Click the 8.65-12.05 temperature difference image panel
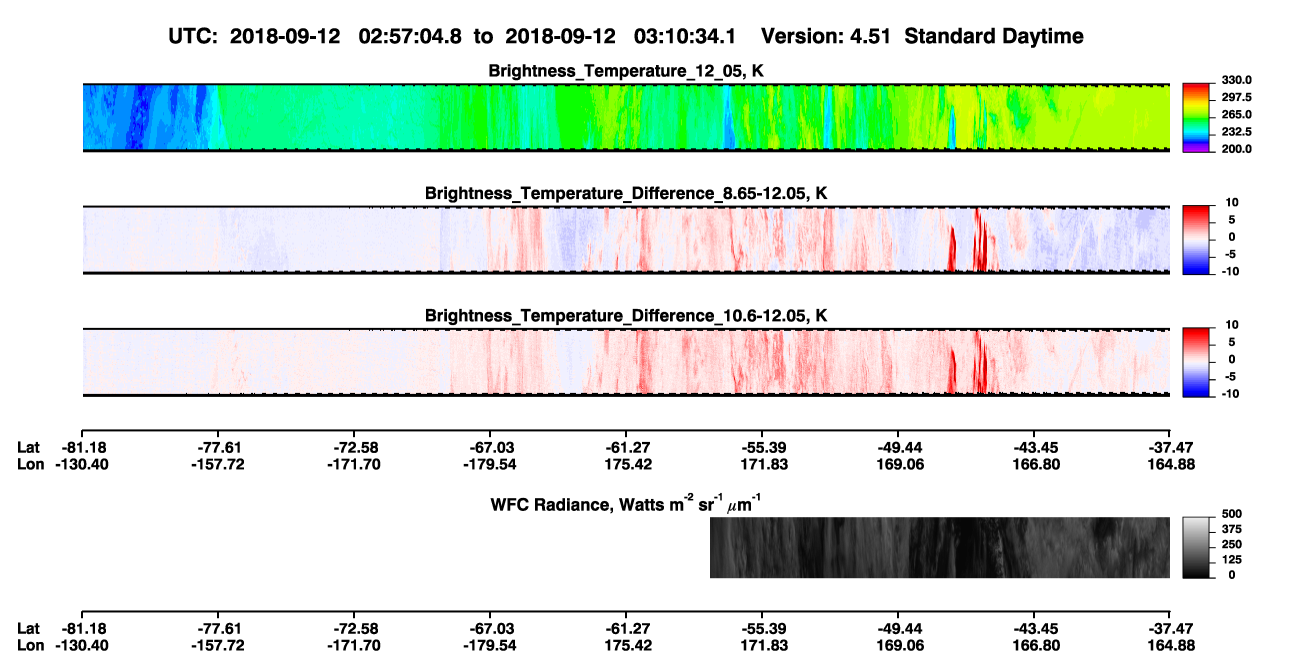1300x667 pixels. click(x=625, y=239)
